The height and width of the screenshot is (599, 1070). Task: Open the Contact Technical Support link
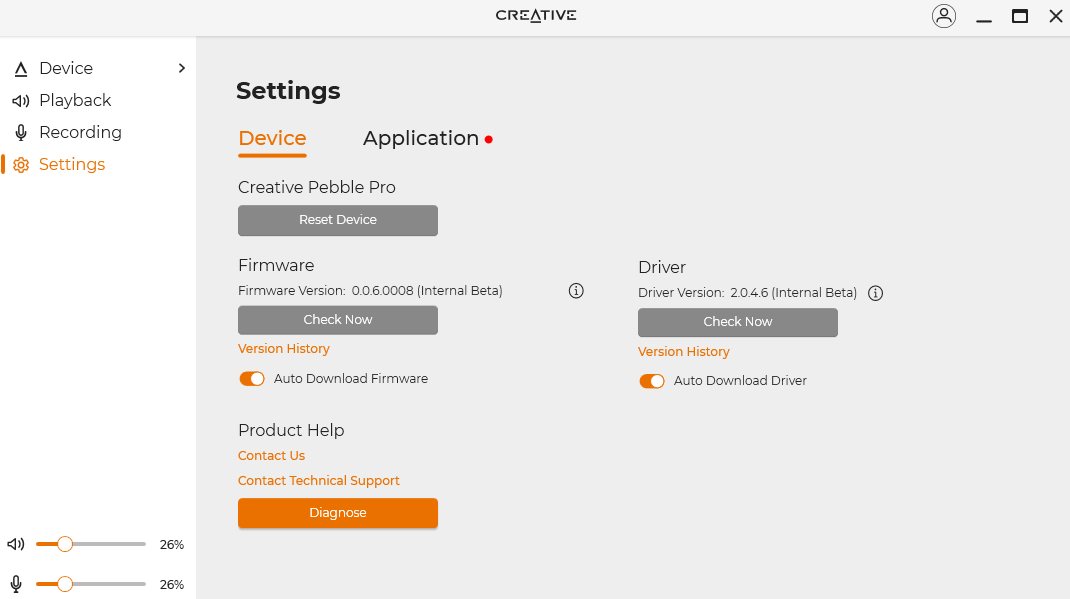pyautogui.click(x=319, y=481)
